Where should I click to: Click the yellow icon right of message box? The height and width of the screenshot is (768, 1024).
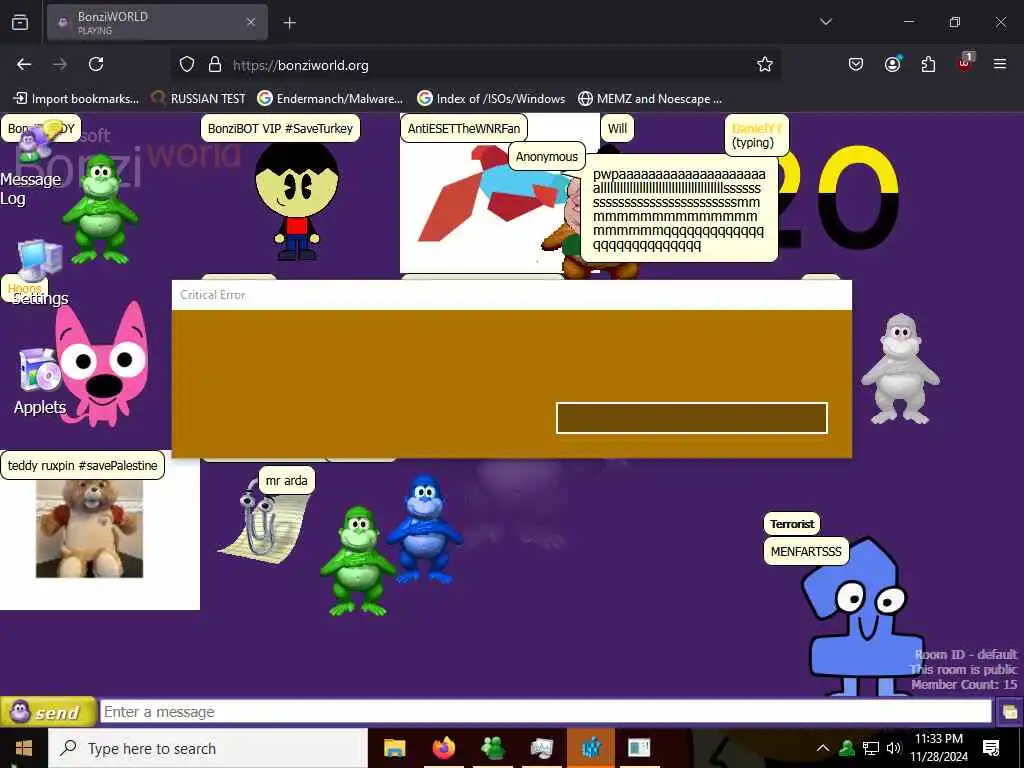point(1009,712)
